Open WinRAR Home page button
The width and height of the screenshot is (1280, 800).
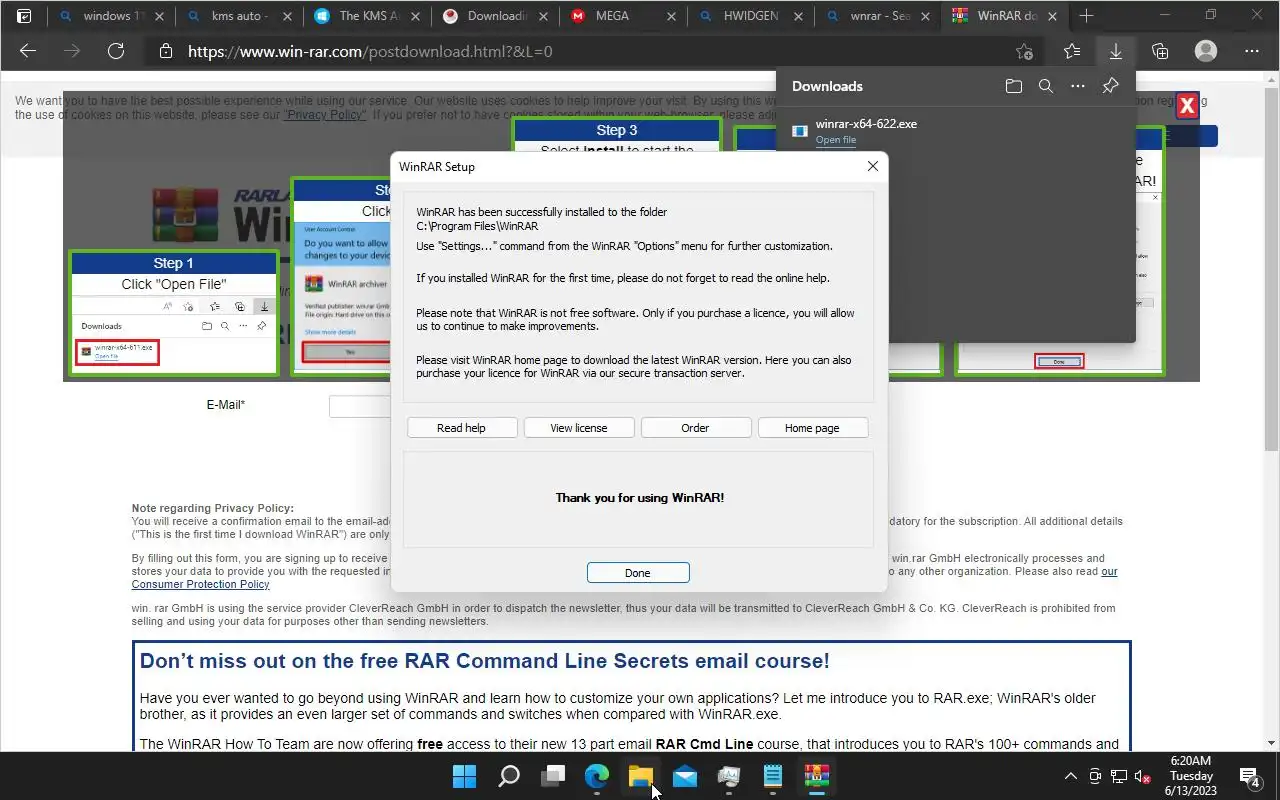coord(812,428)
